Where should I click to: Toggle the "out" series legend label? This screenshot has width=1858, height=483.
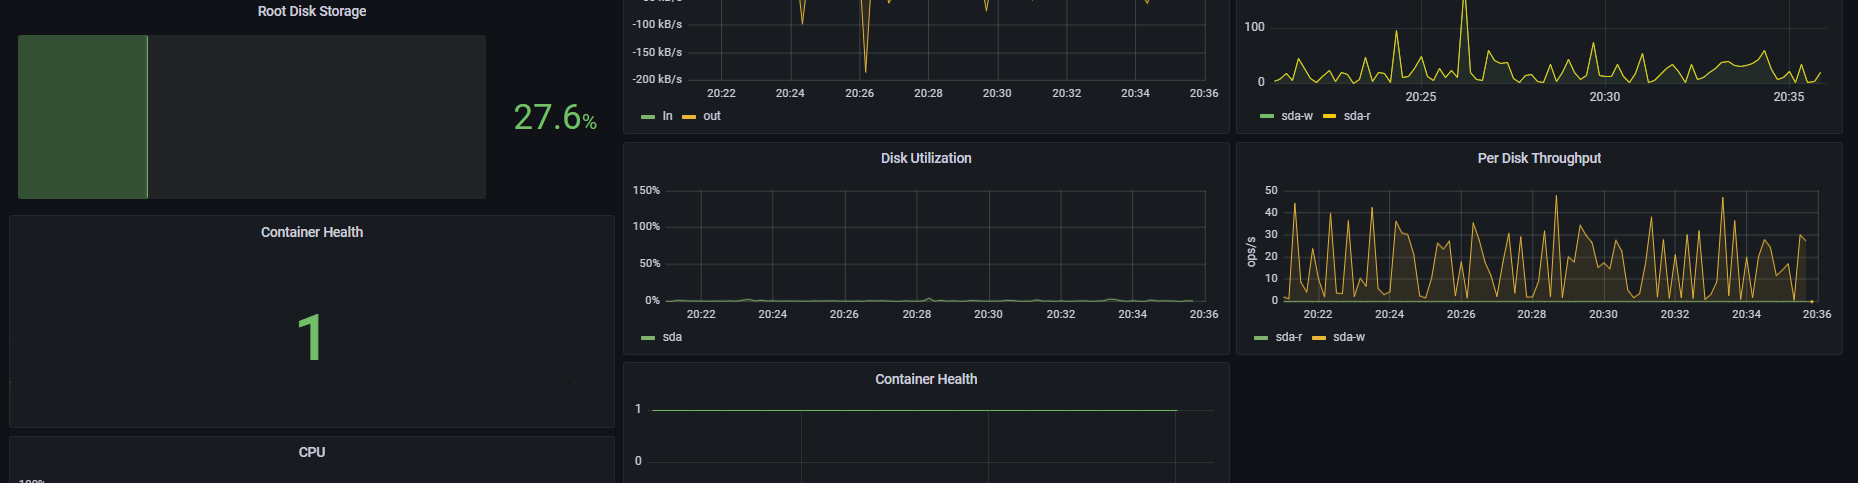[712, 116]
